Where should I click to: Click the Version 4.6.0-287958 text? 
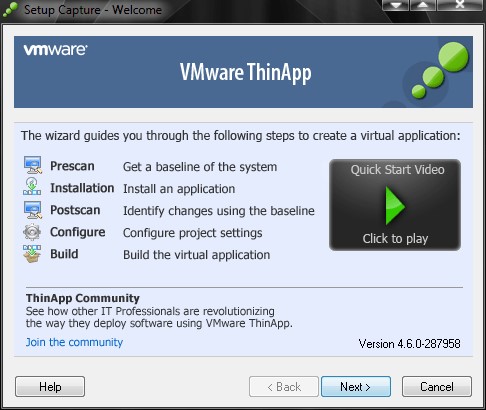409,344
